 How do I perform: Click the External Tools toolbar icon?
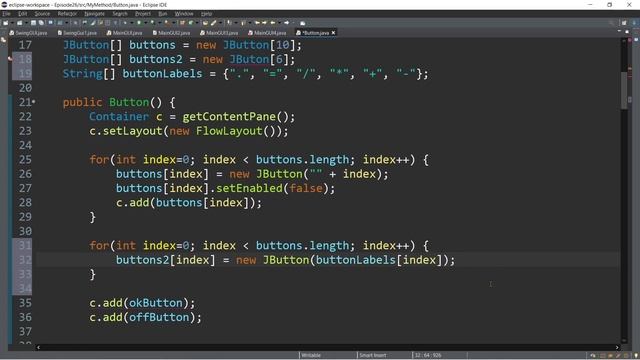tap(167, 23)
